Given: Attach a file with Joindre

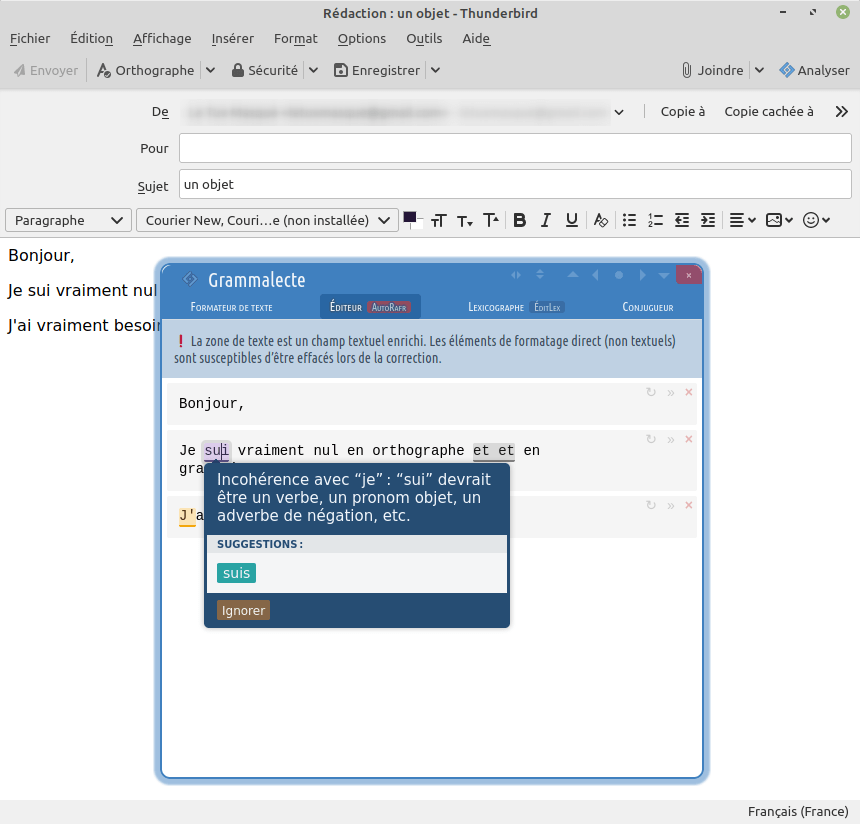Looking at the screenshot, I should coord(712,70).
